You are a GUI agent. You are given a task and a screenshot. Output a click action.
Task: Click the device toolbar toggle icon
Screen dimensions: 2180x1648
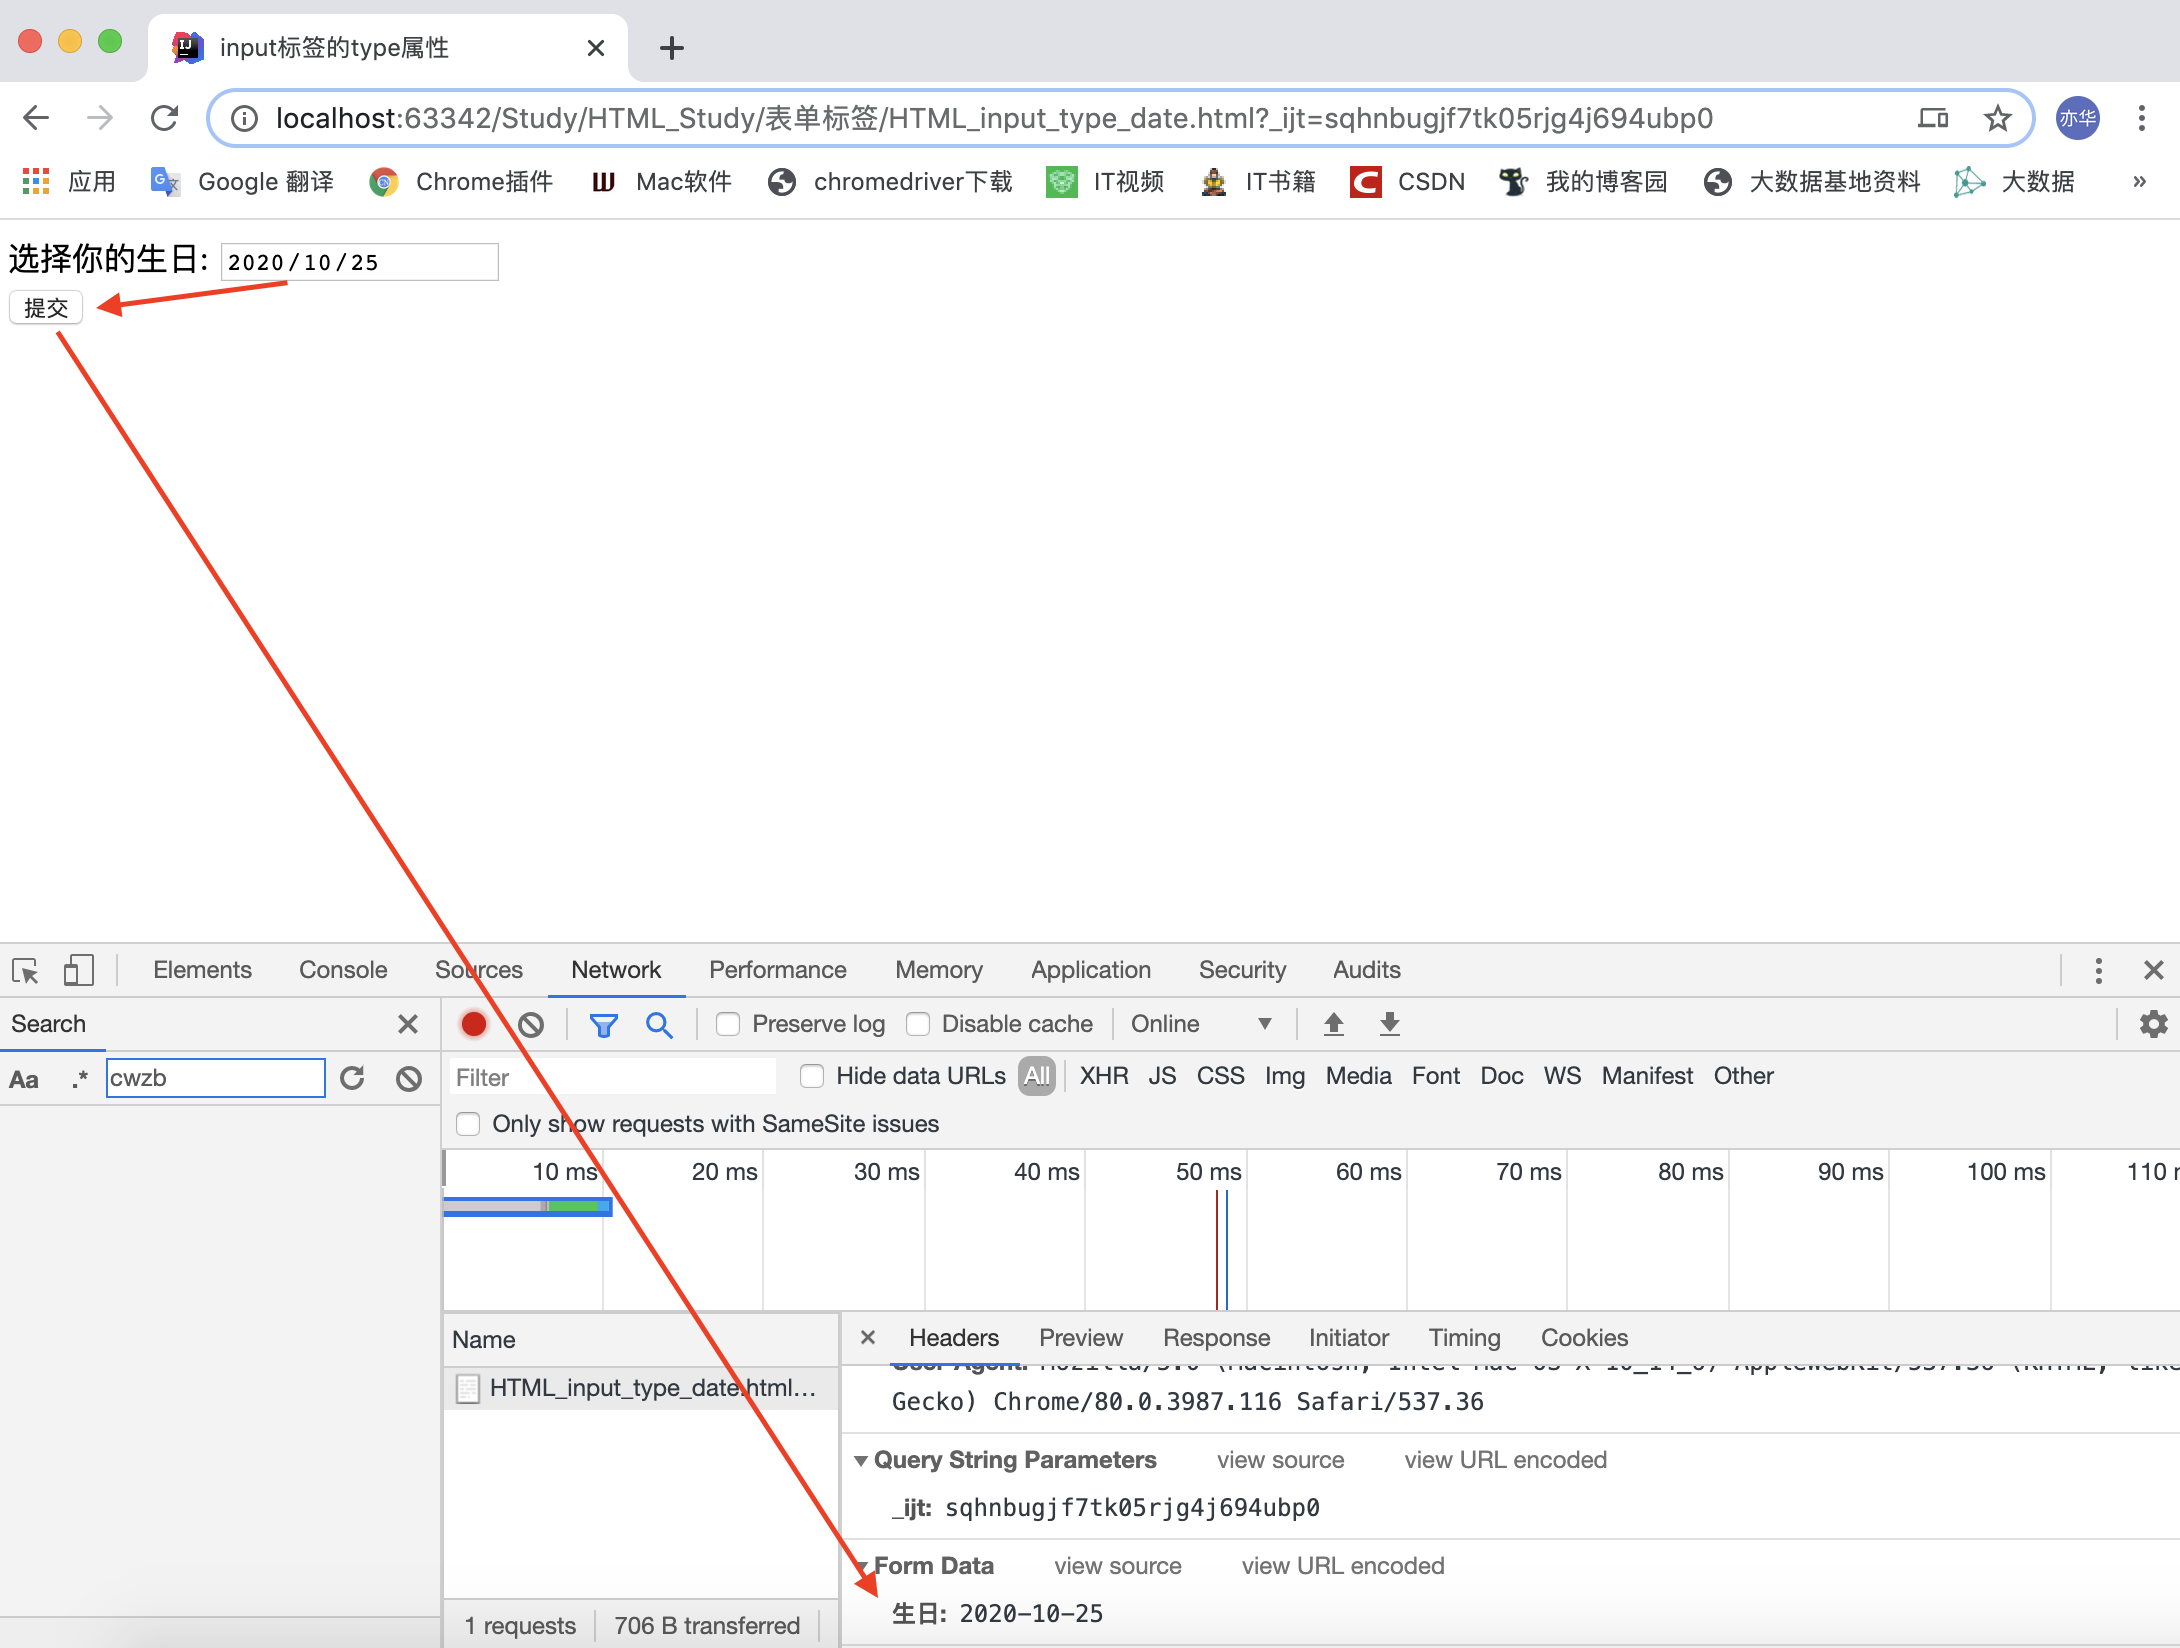coord(80,969)
